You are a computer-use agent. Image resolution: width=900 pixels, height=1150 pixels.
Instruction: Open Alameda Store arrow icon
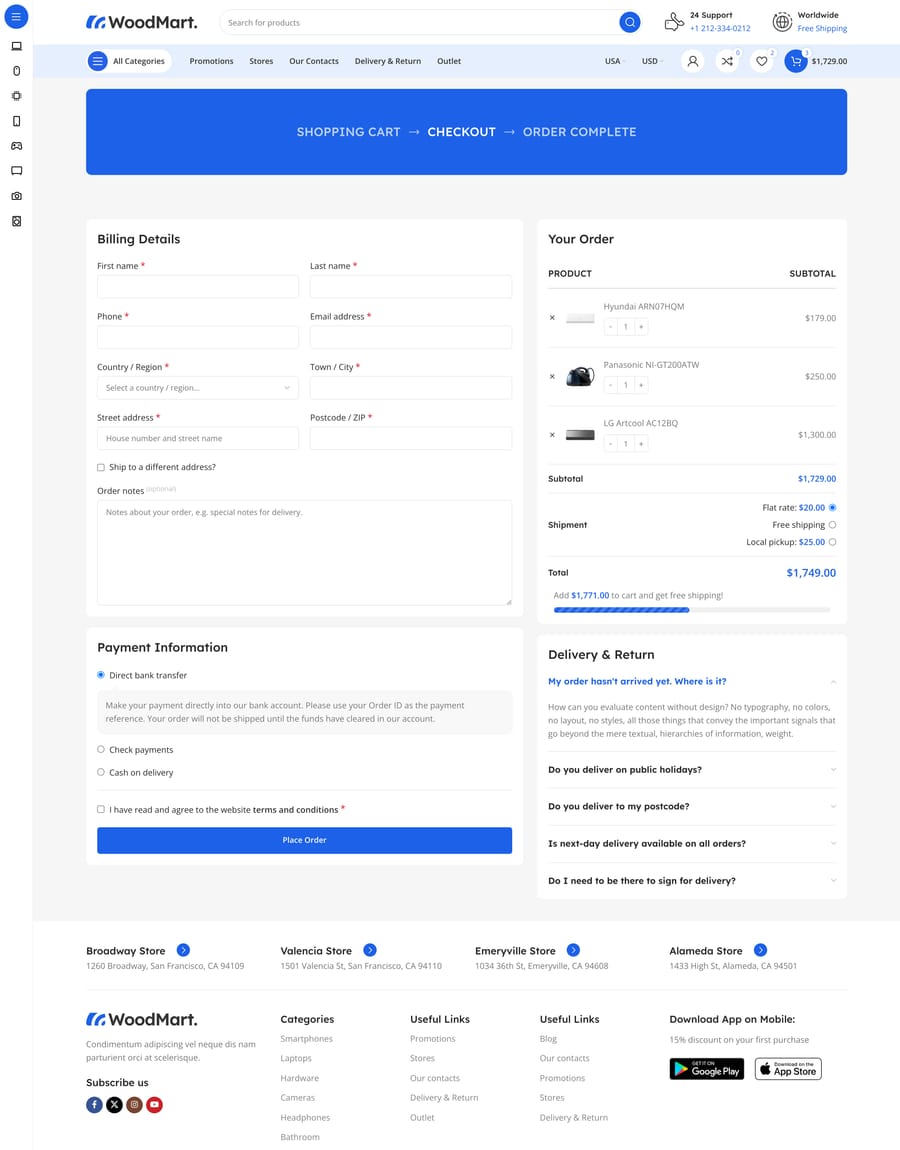click(761, 950)
